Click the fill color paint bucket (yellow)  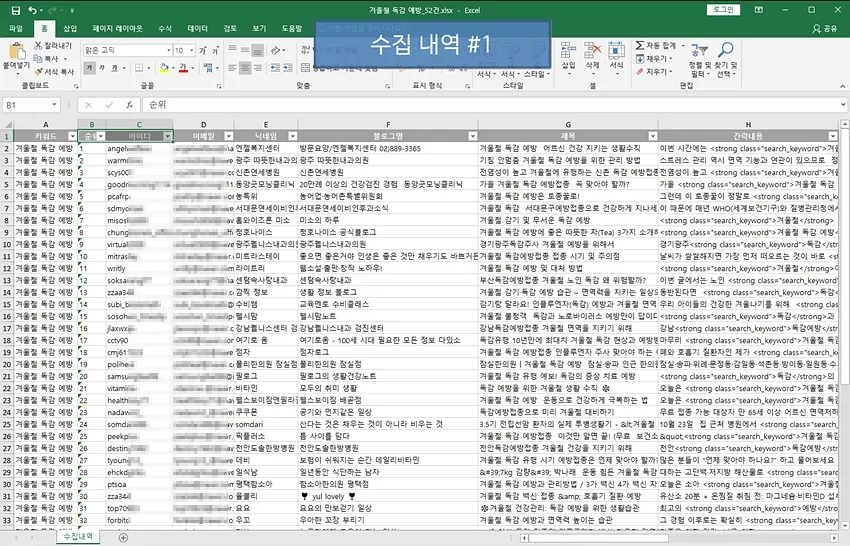click(164, 68)
